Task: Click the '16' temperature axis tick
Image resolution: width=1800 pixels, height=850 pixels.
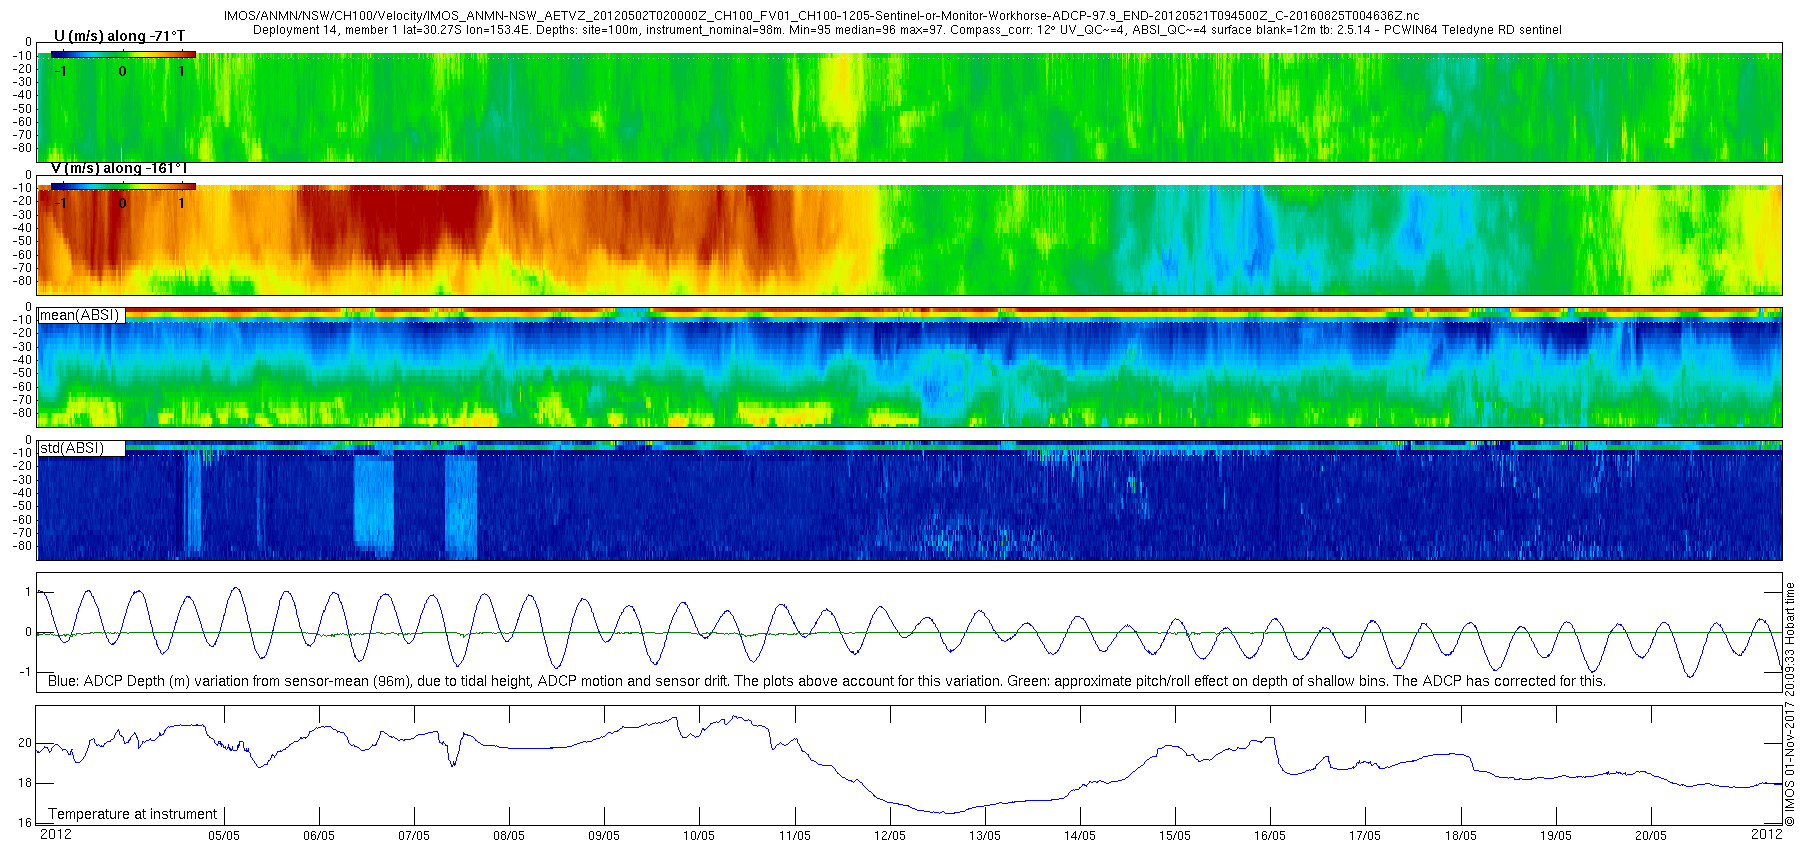Action: 25,823
